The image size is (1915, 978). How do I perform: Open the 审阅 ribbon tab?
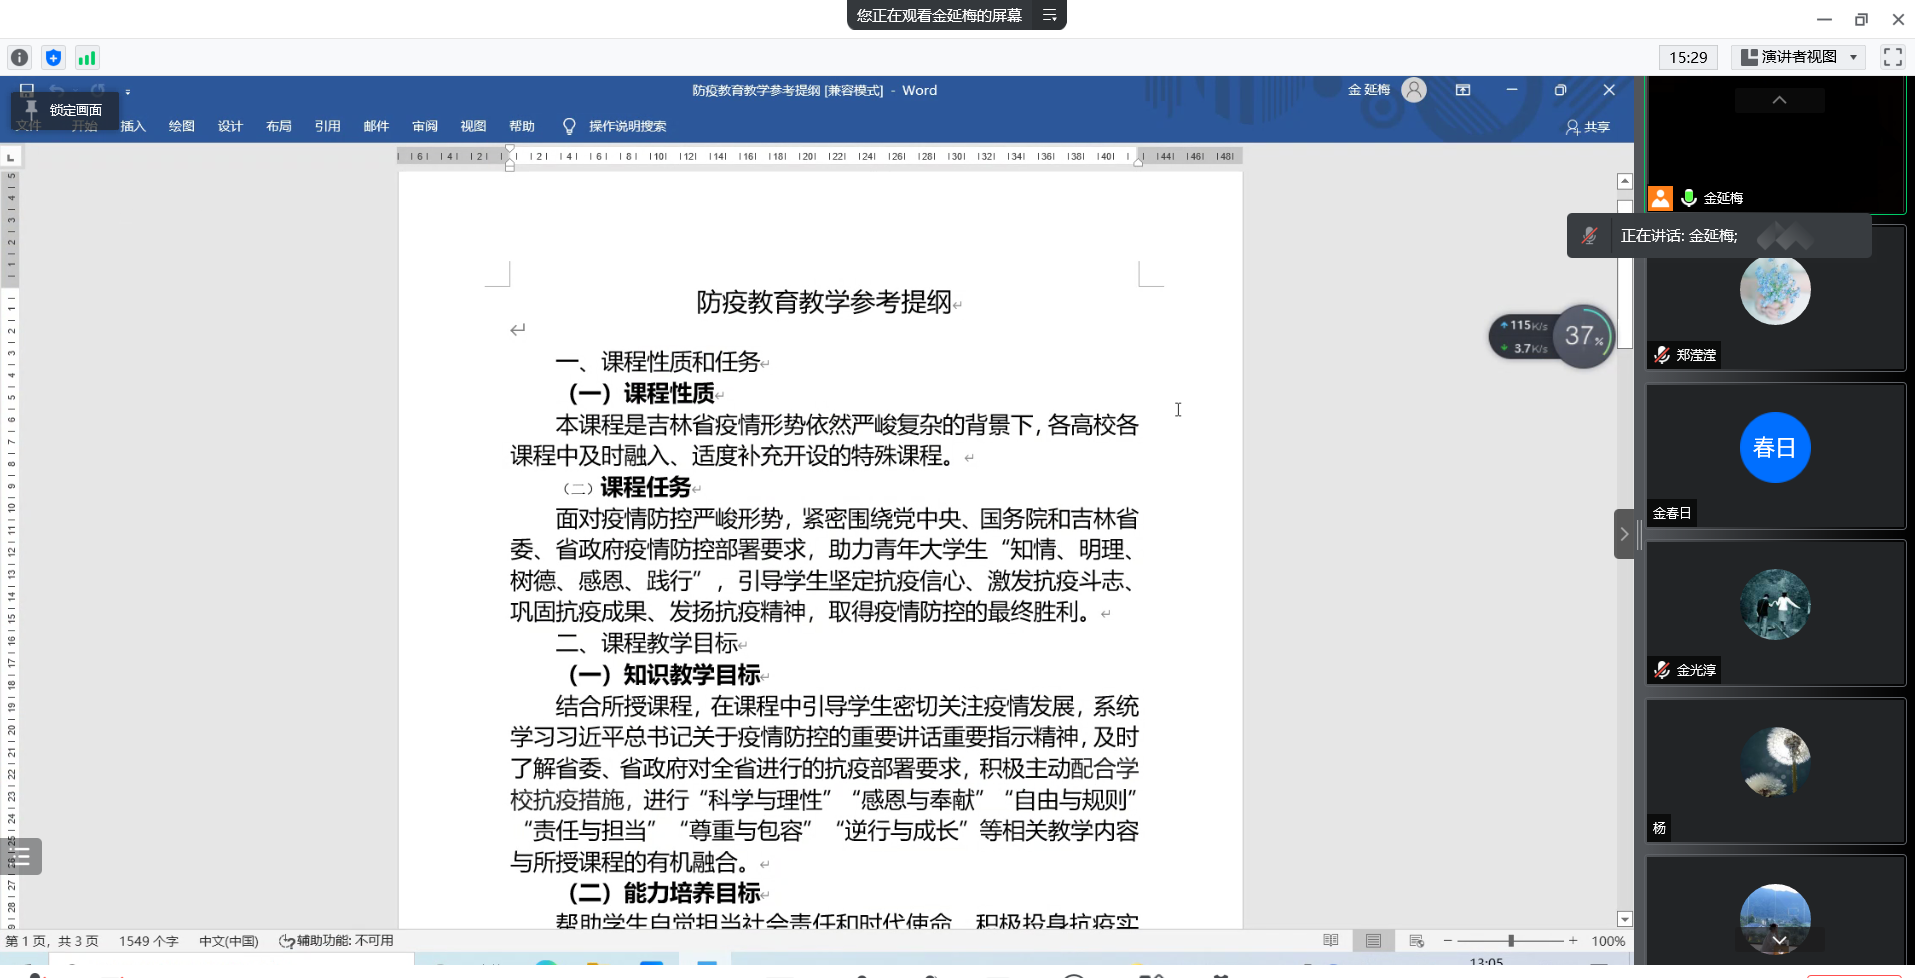(x=424, y=126)
